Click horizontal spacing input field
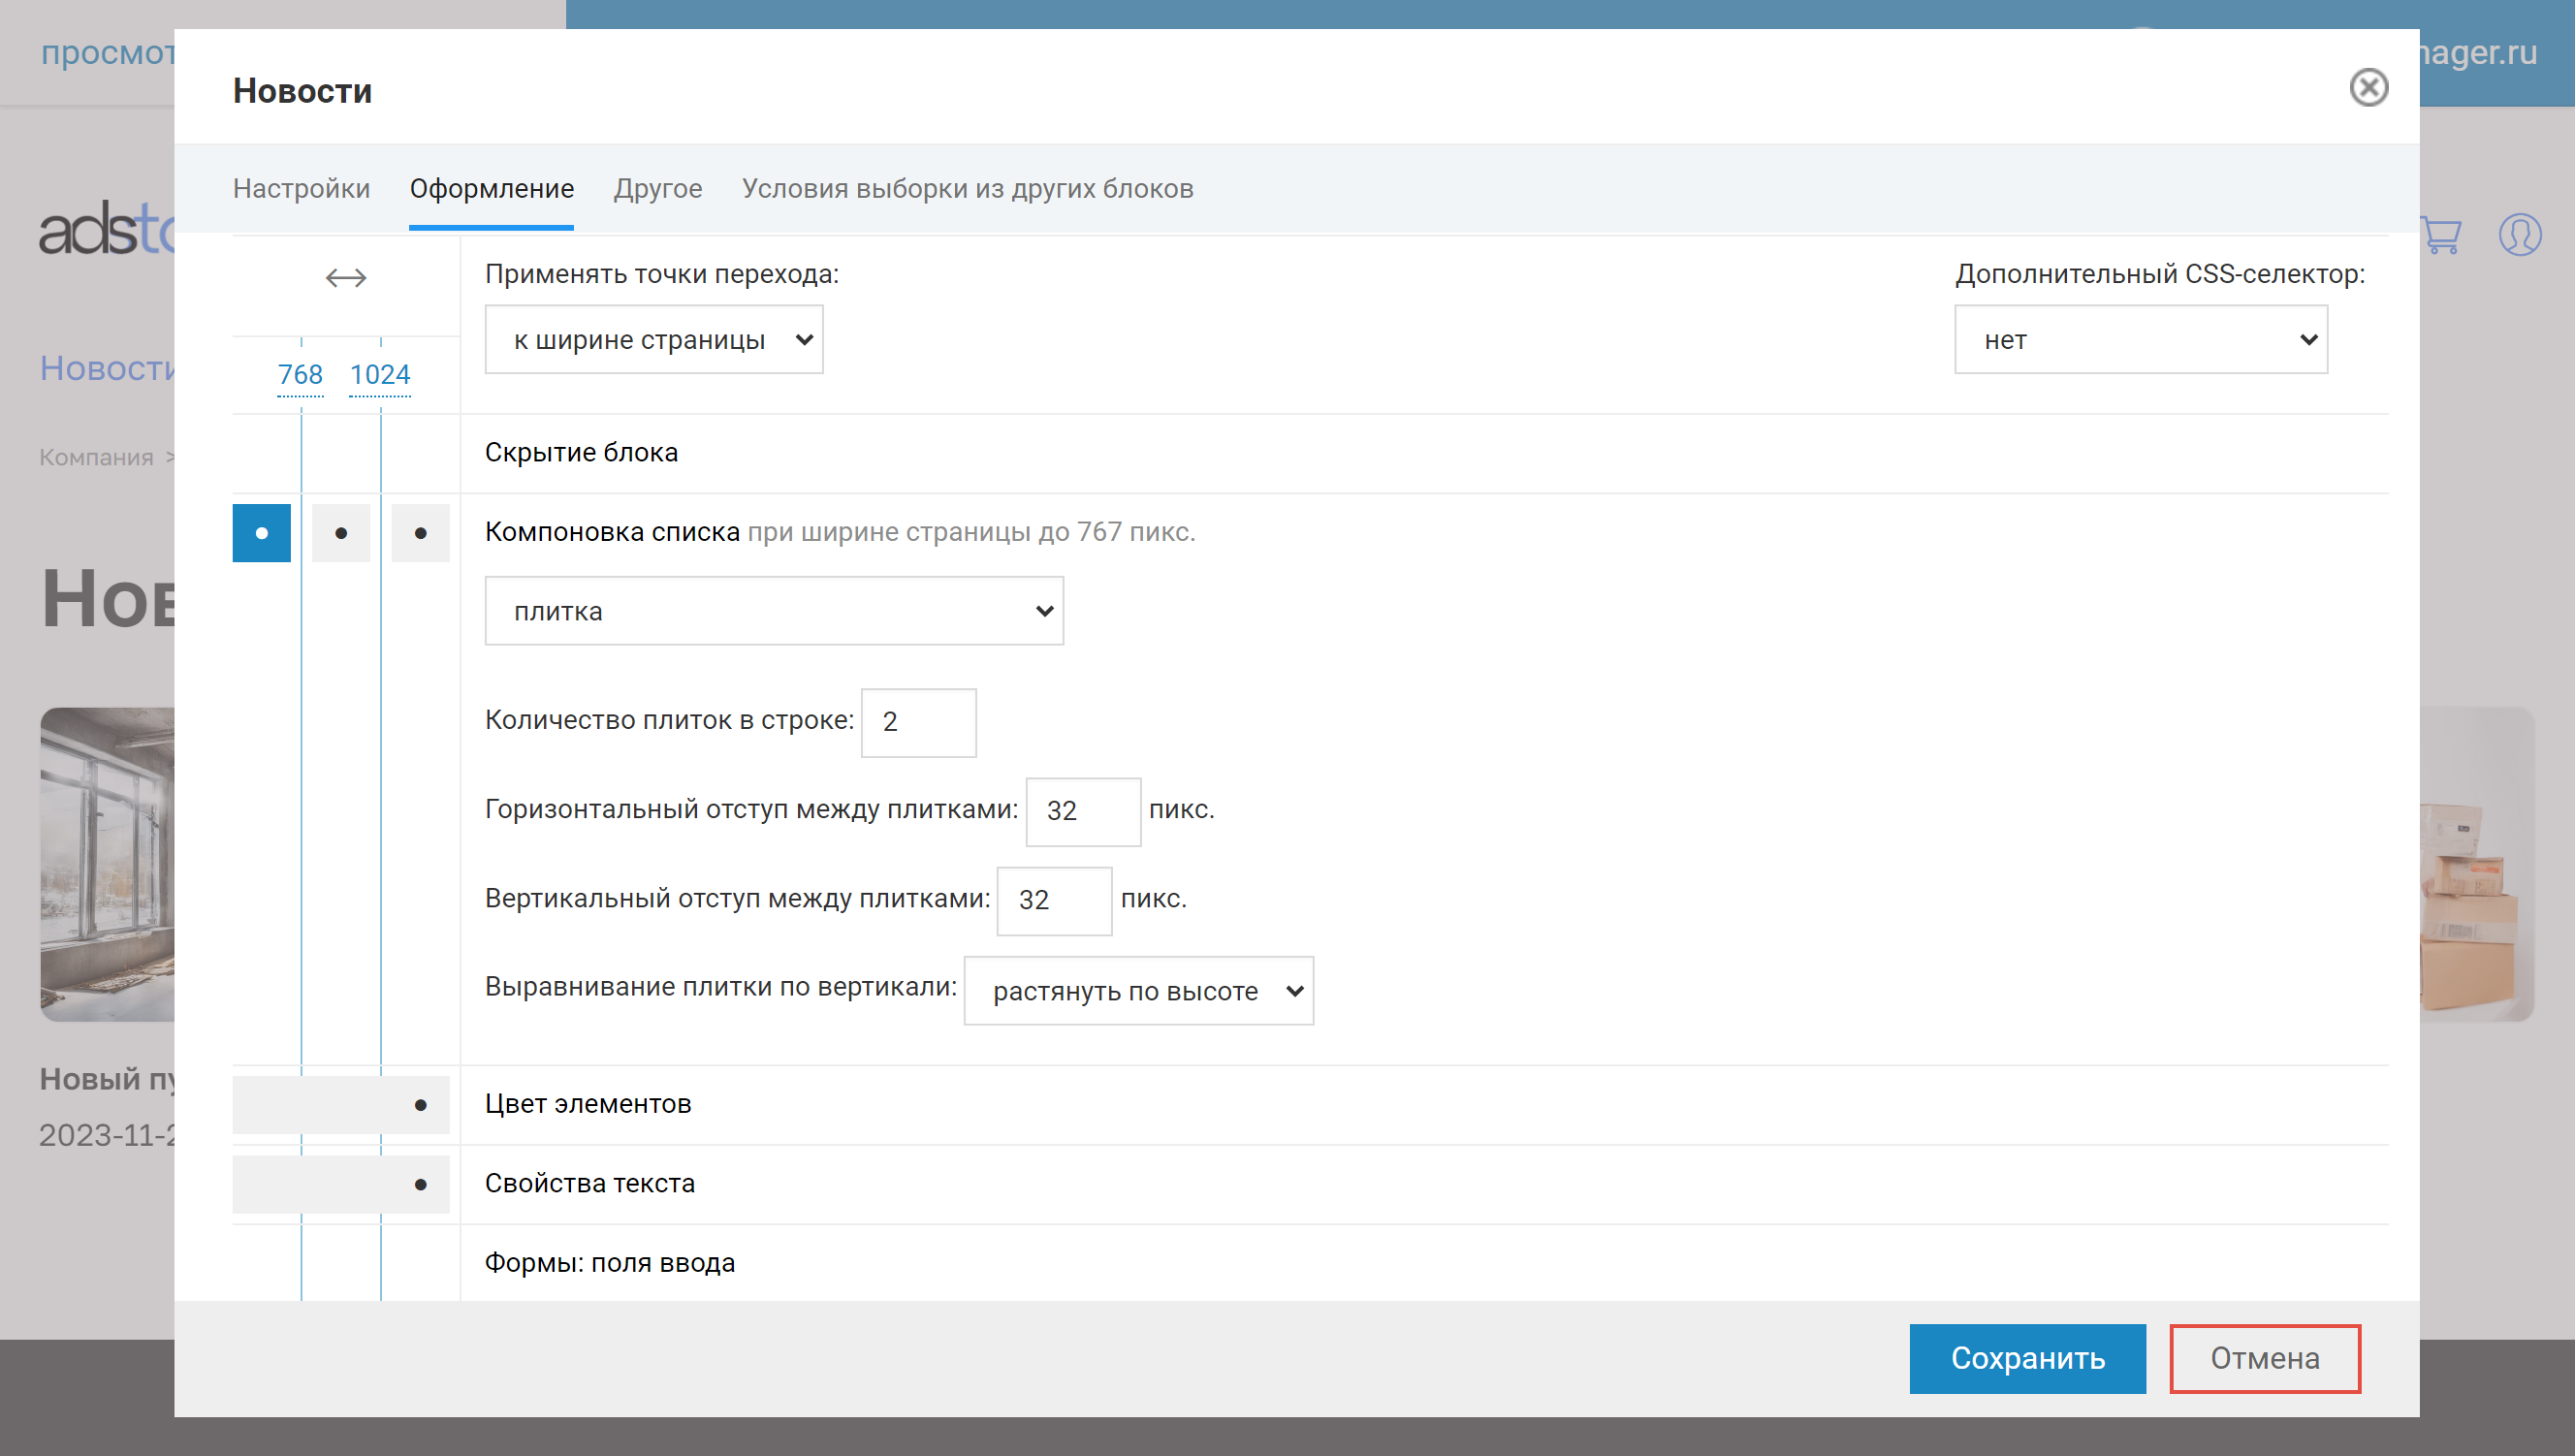The width and height of the screenshot is (2575, 1456). 1081,810
